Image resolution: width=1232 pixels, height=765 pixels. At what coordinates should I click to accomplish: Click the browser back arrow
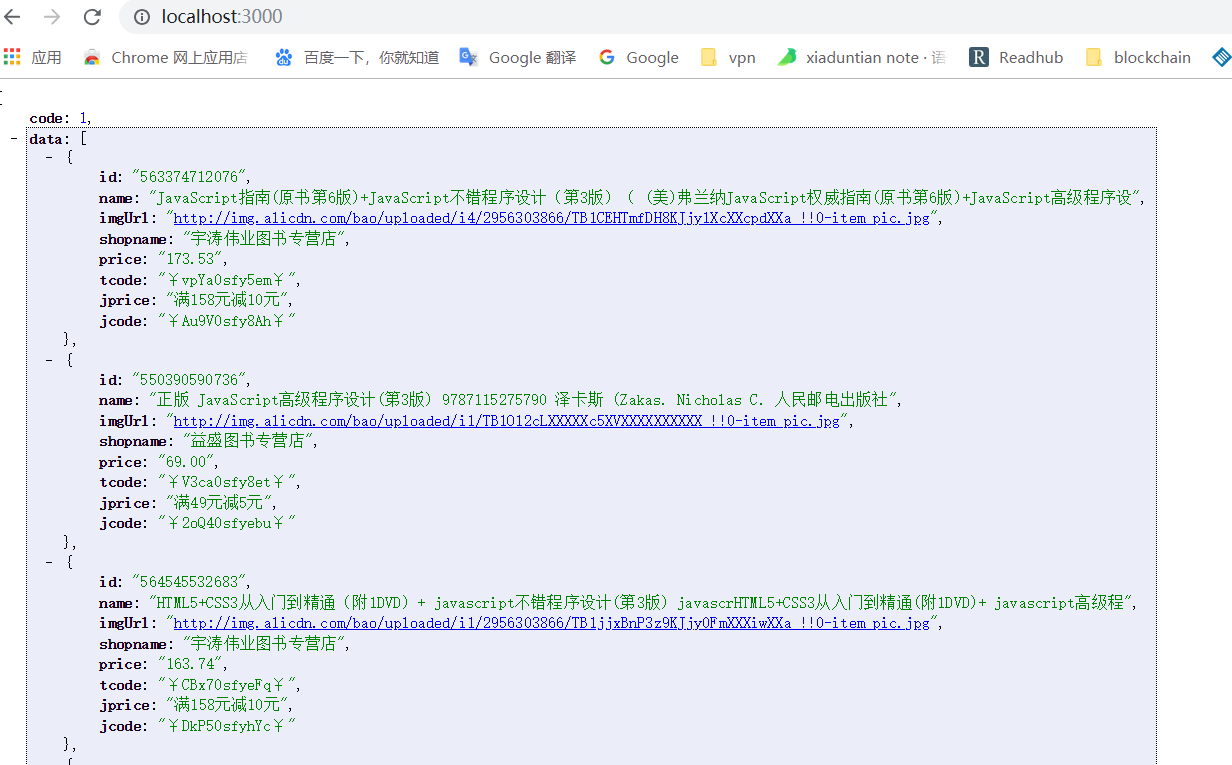click(13, 17)
